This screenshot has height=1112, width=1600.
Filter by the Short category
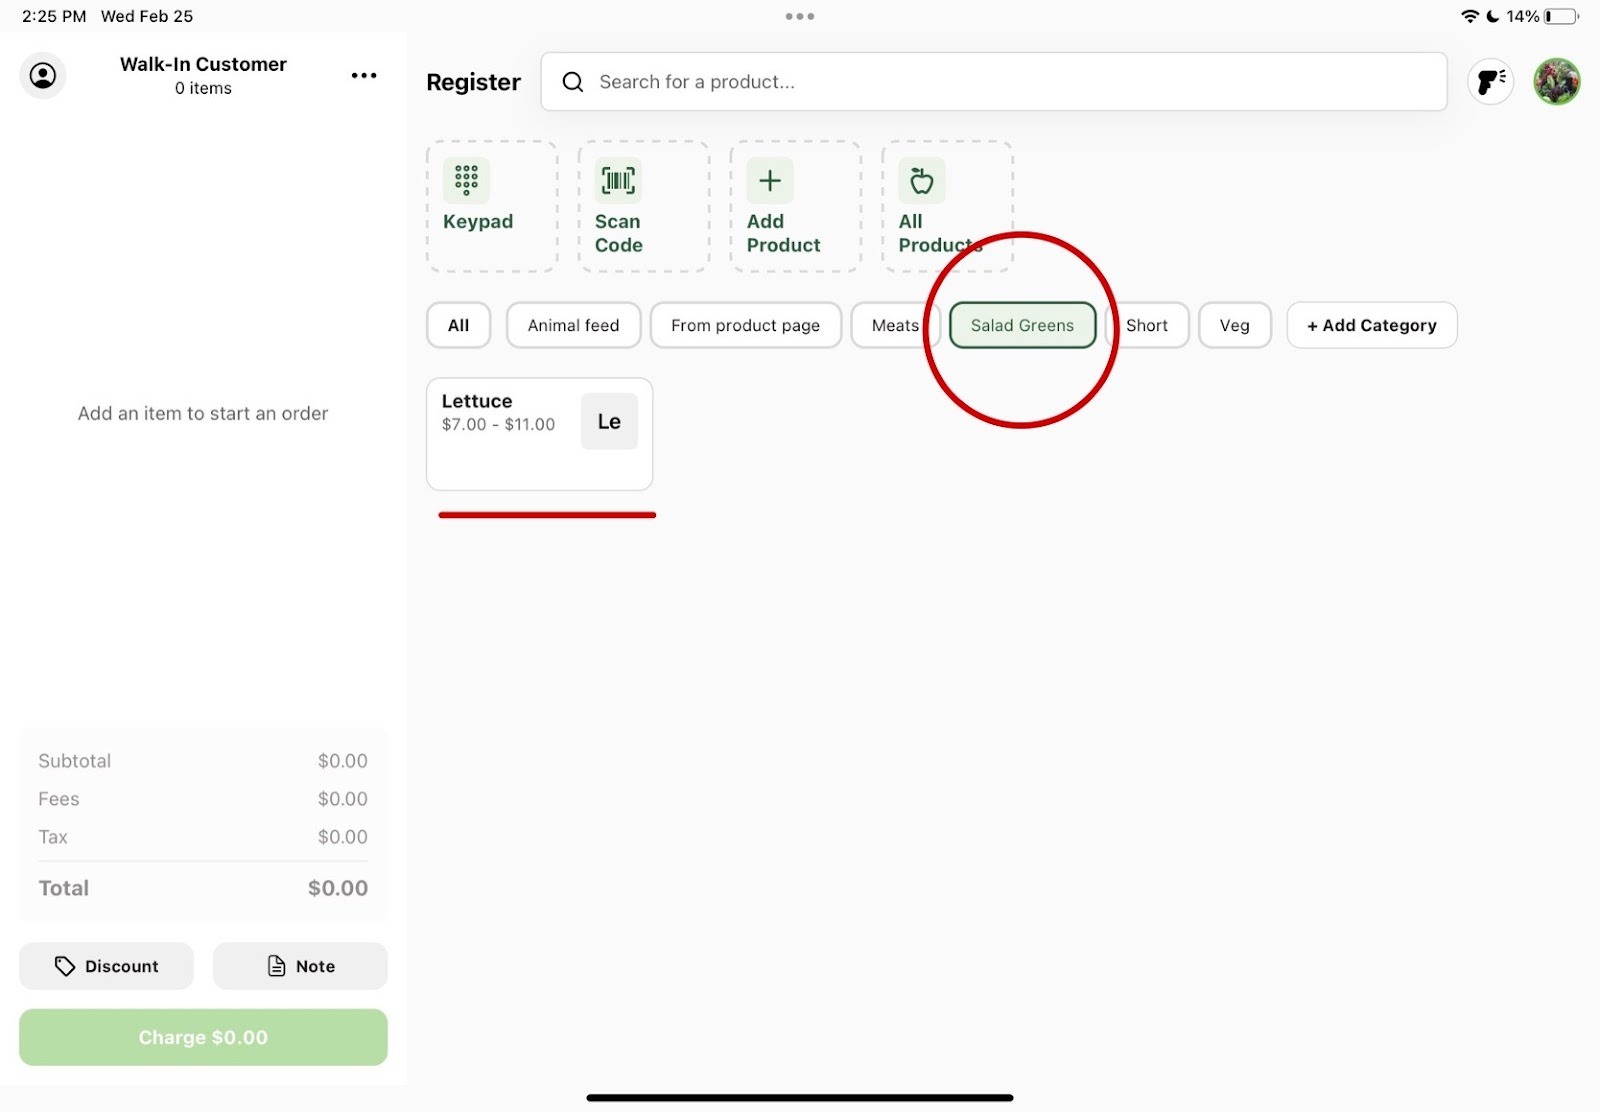click(1147, 326)
